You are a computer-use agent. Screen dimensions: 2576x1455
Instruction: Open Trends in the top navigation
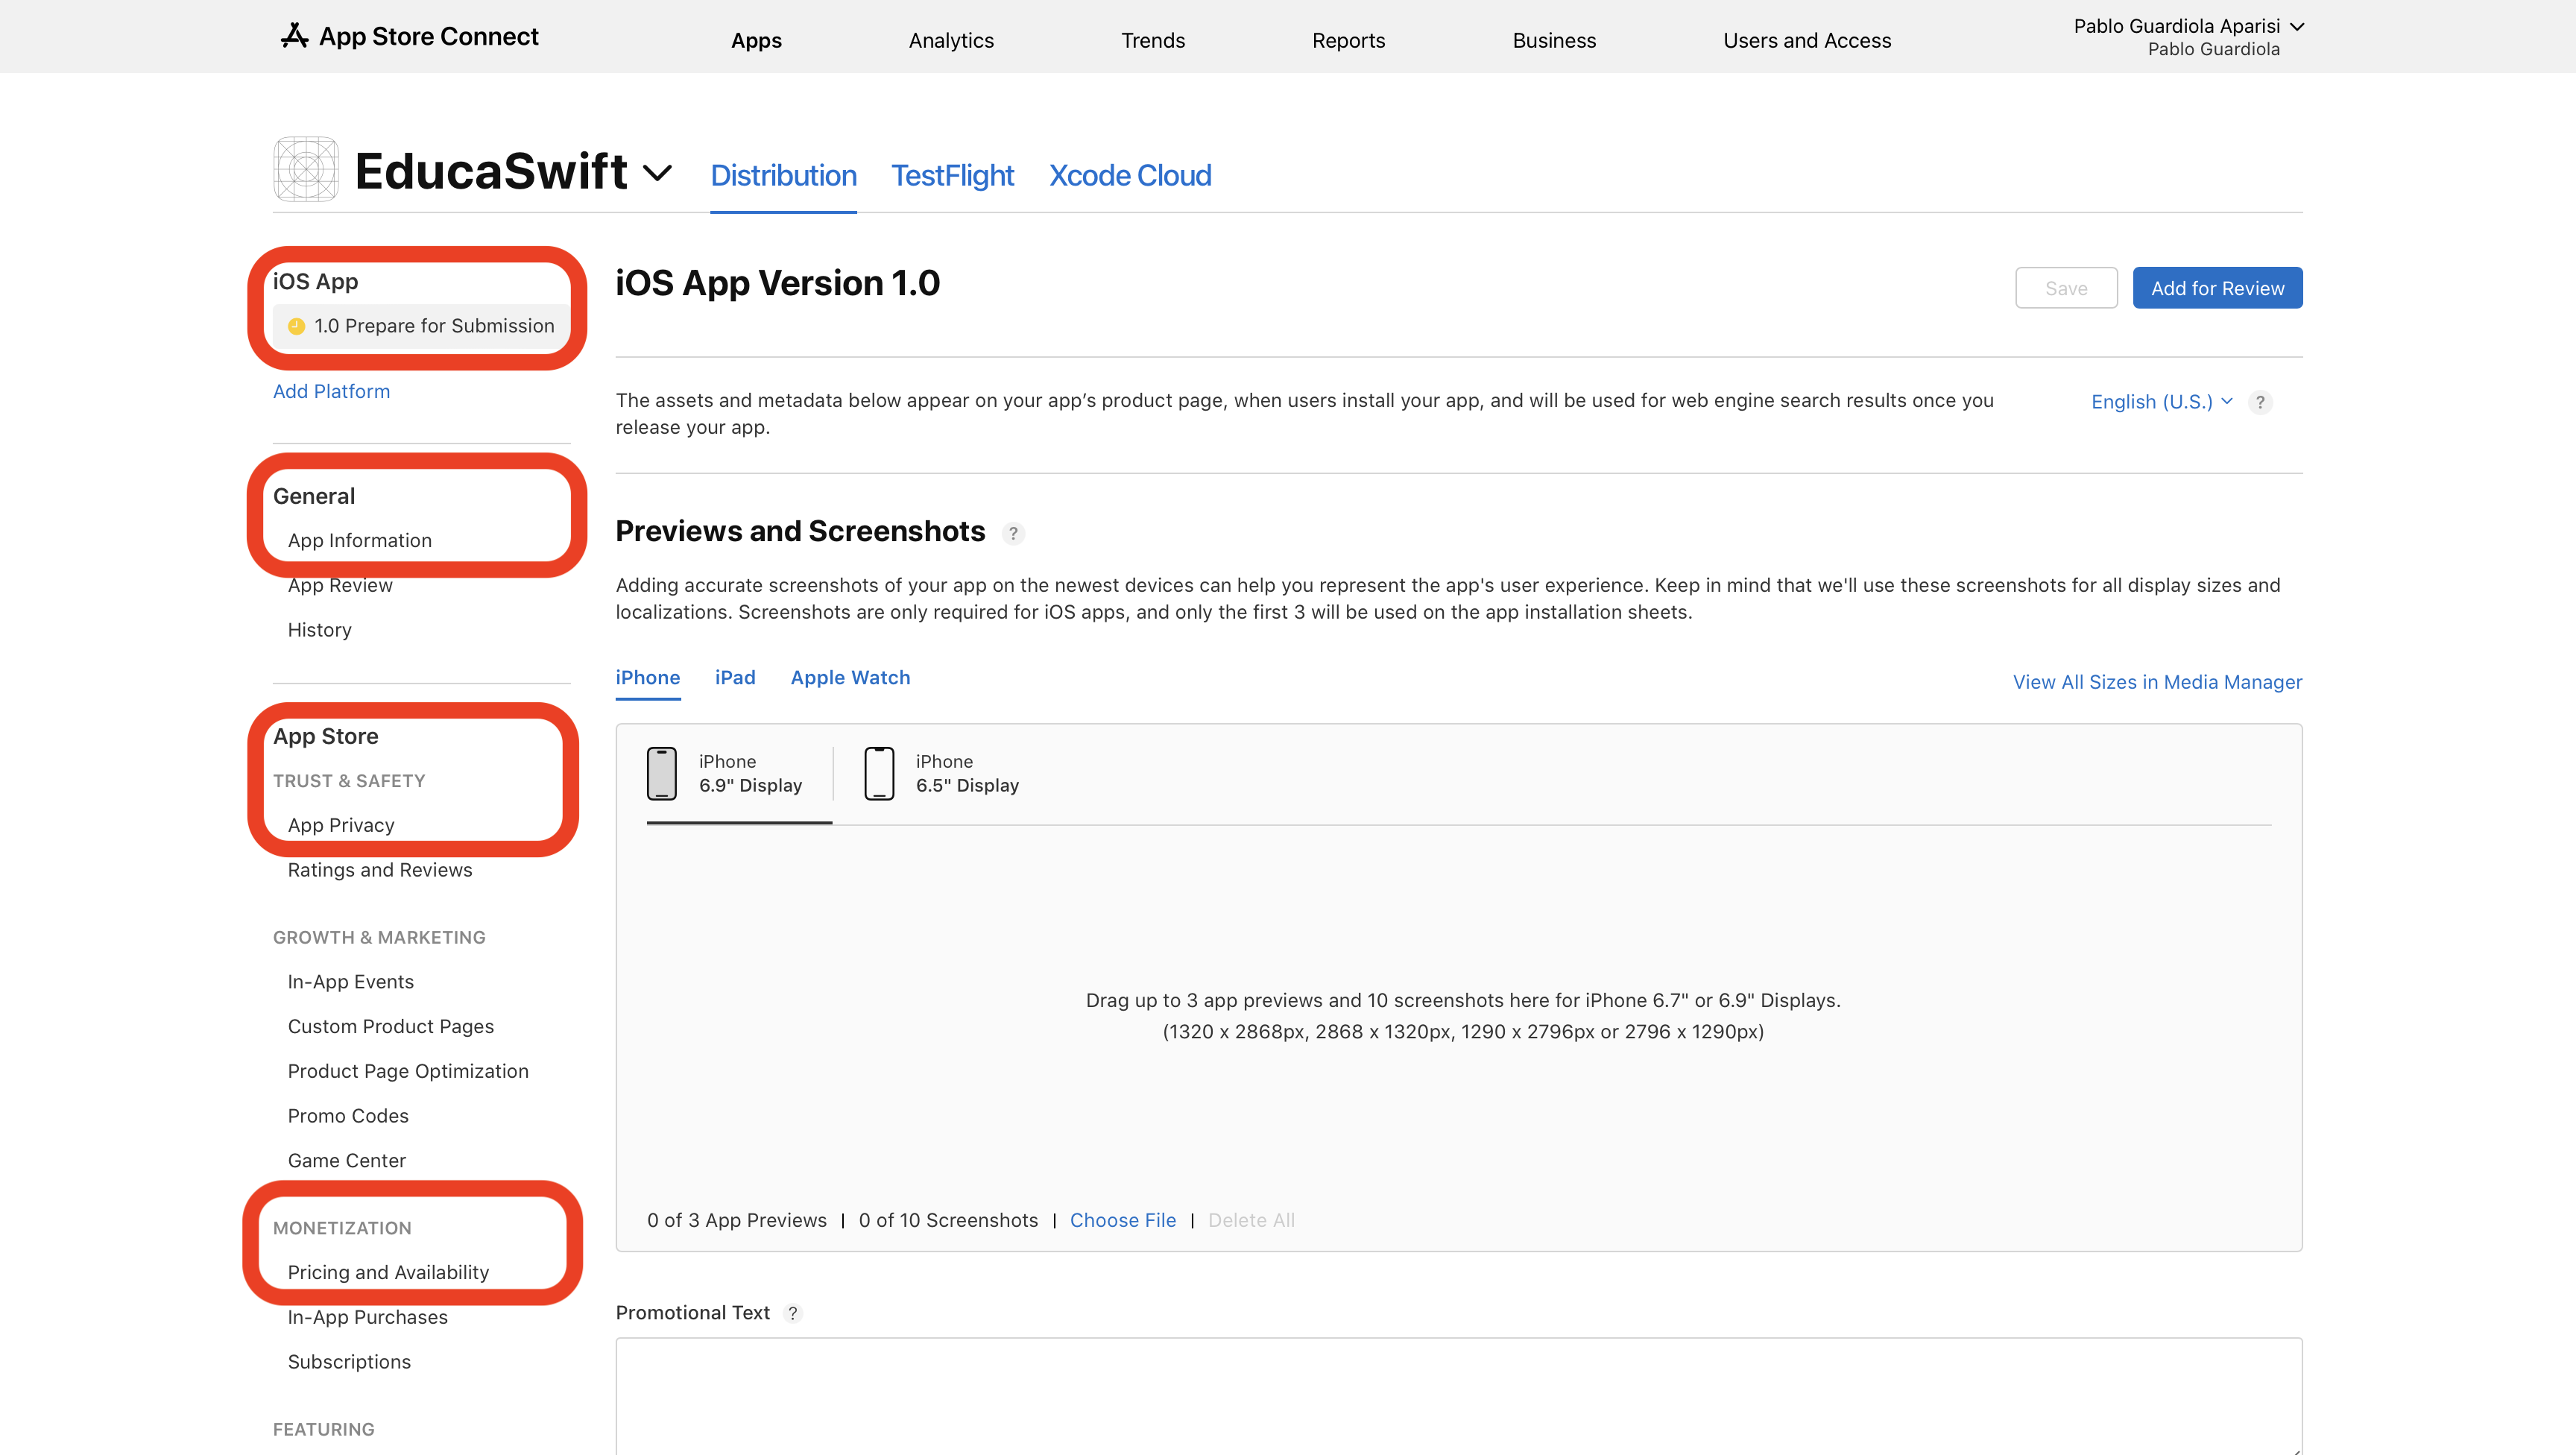click(1153, 40)
